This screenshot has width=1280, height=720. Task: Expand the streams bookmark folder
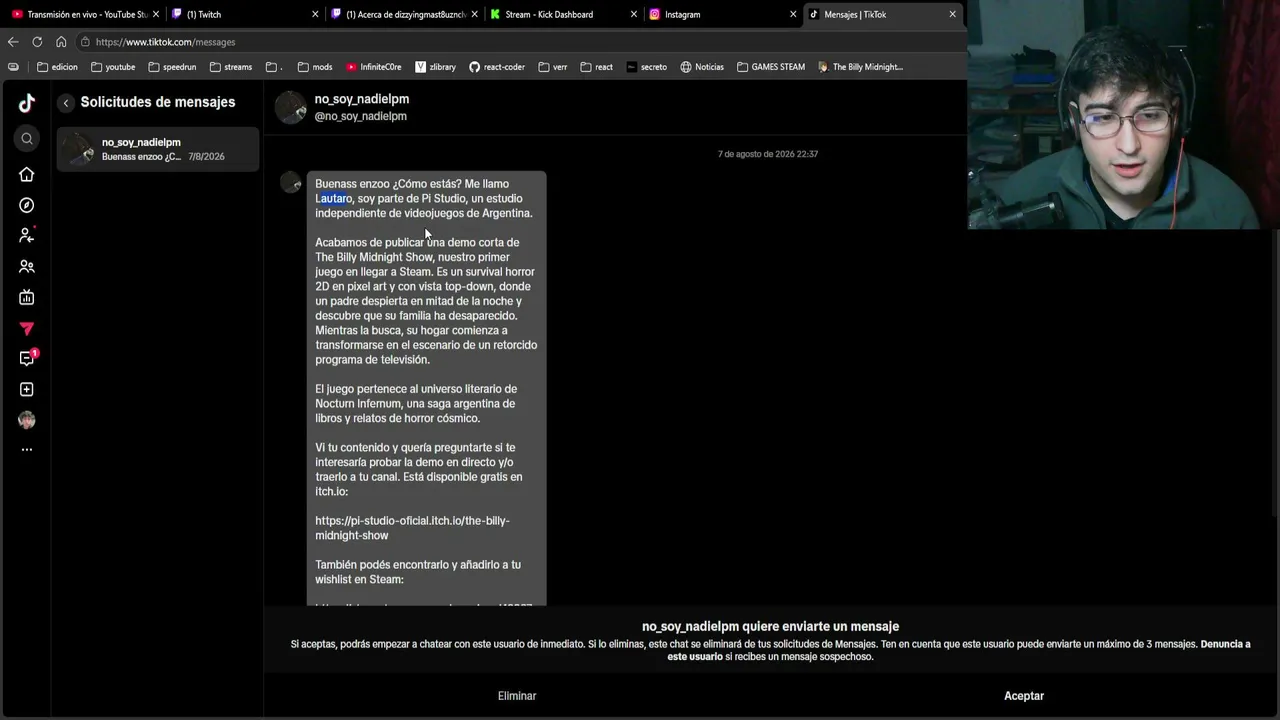click(x=231, y=67)
